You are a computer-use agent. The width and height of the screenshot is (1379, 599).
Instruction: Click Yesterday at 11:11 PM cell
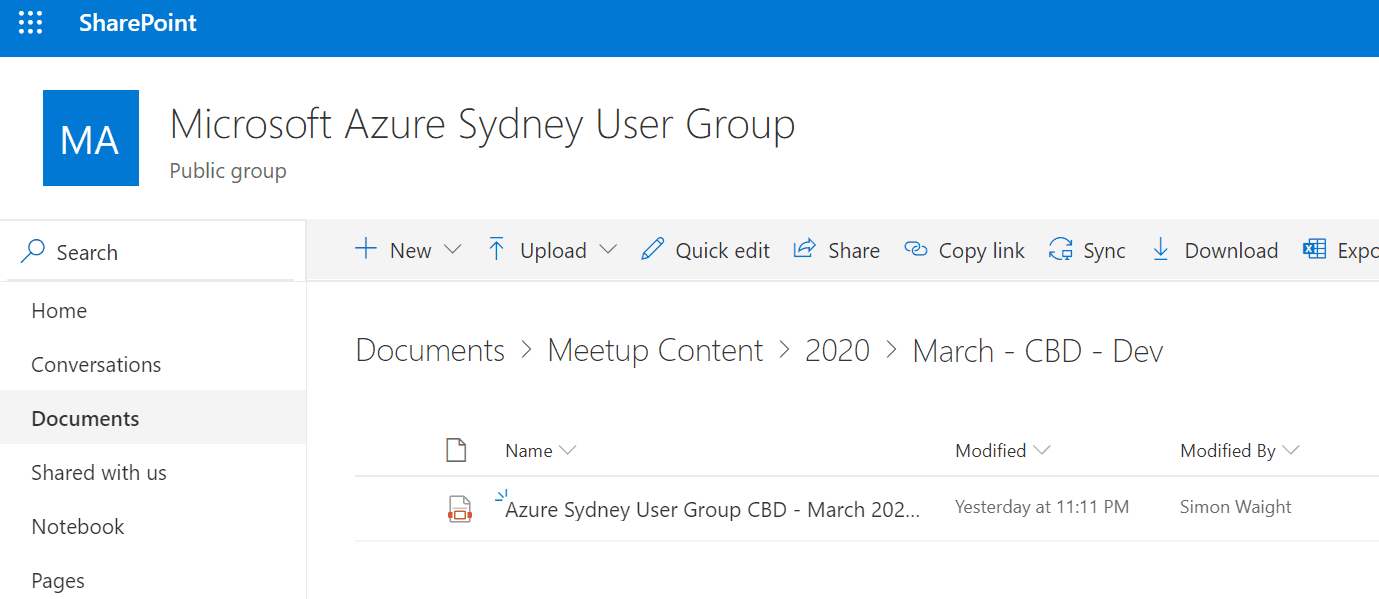pos(1042,507)
